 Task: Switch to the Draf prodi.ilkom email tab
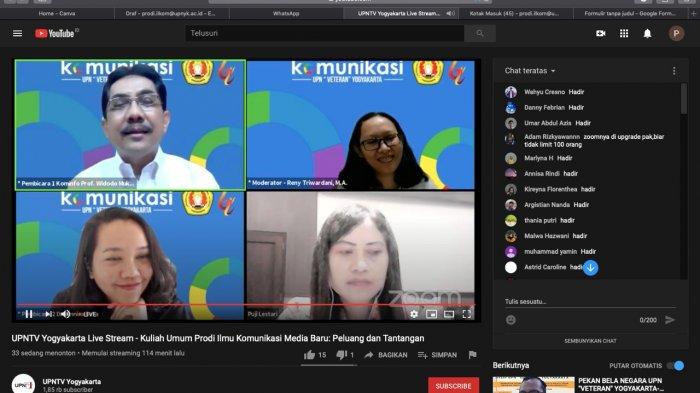170,13
